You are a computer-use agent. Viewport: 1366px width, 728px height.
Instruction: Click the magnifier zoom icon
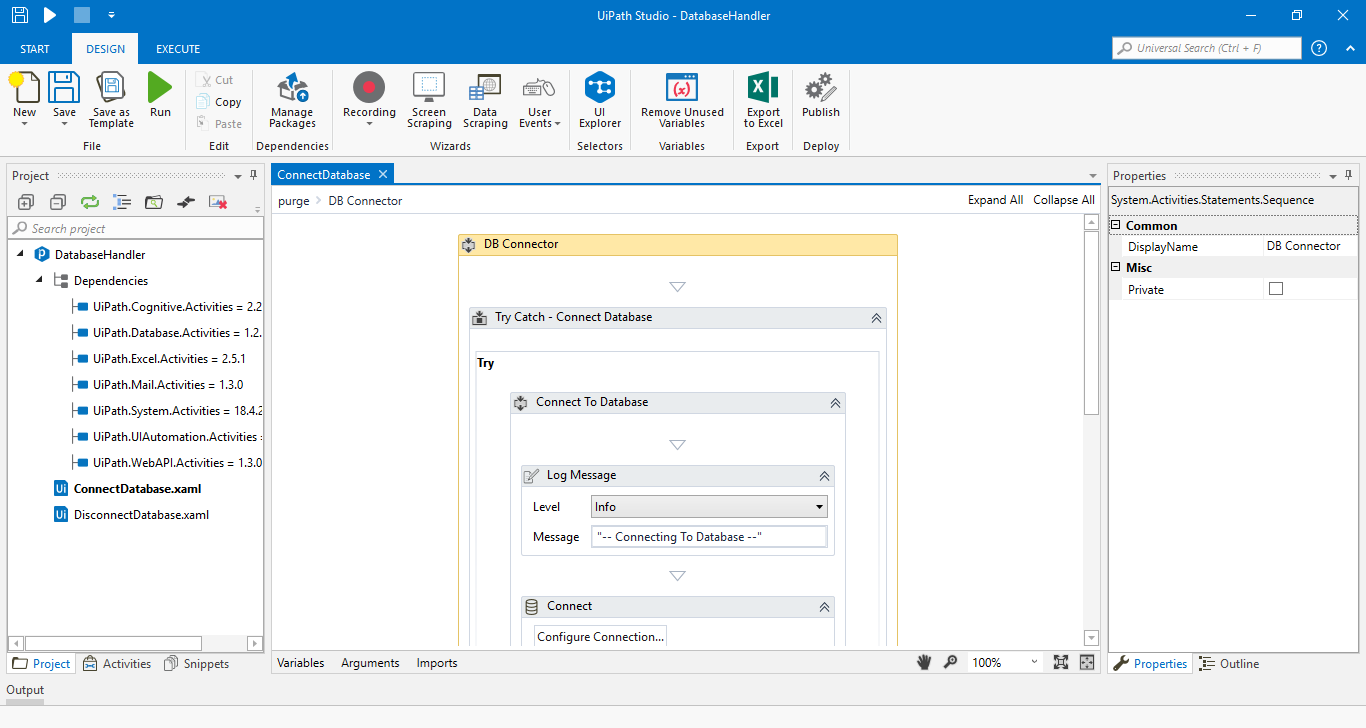click(950, 662)
